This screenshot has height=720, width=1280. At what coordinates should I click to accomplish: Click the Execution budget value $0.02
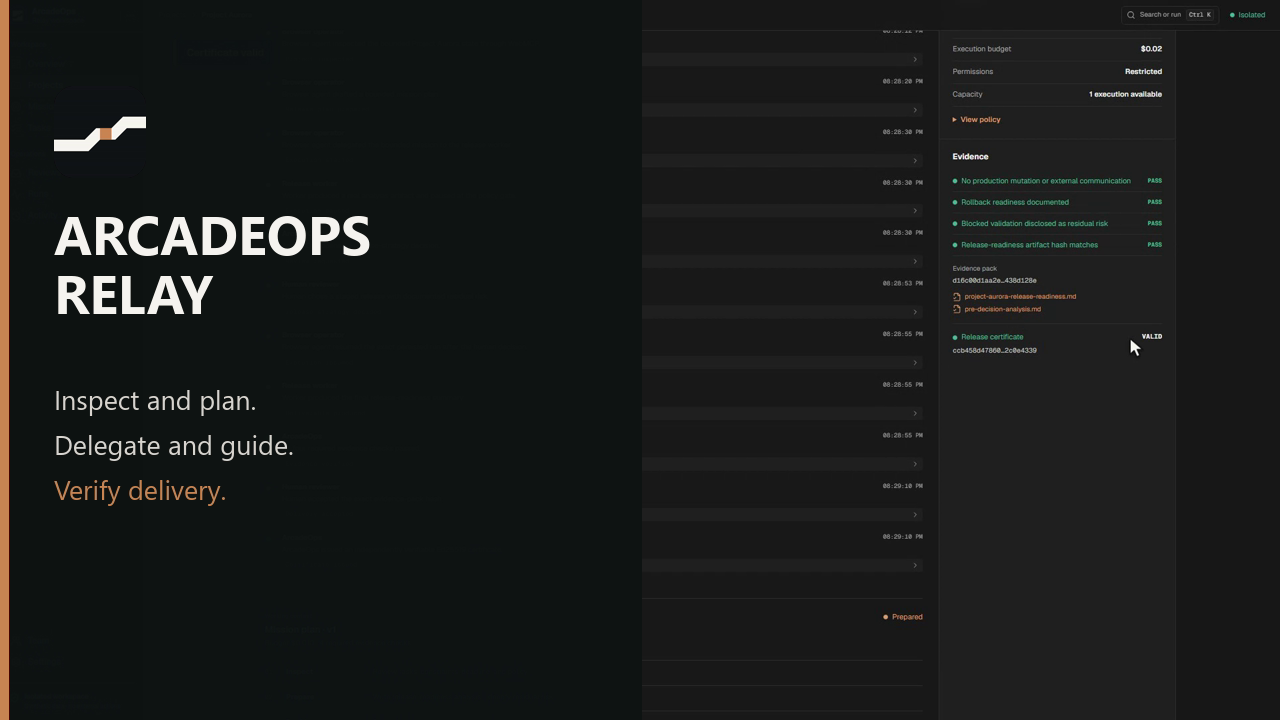tap(1151, 49)
